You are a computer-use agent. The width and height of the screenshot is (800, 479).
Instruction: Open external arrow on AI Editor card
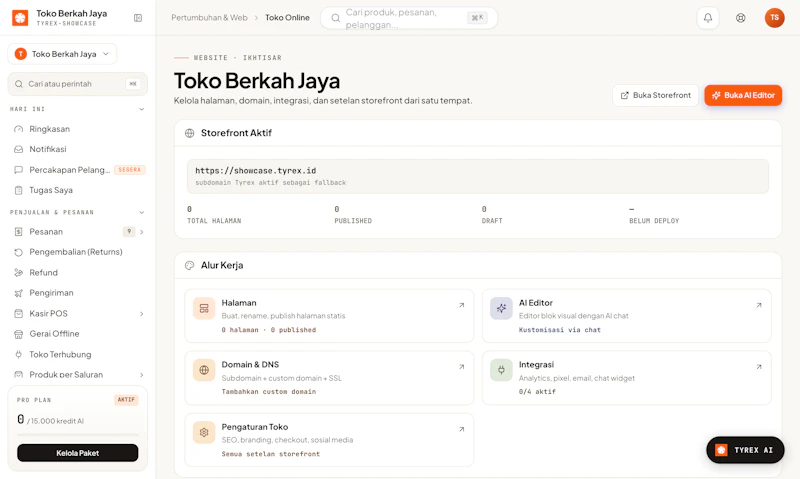pos(759,305)
